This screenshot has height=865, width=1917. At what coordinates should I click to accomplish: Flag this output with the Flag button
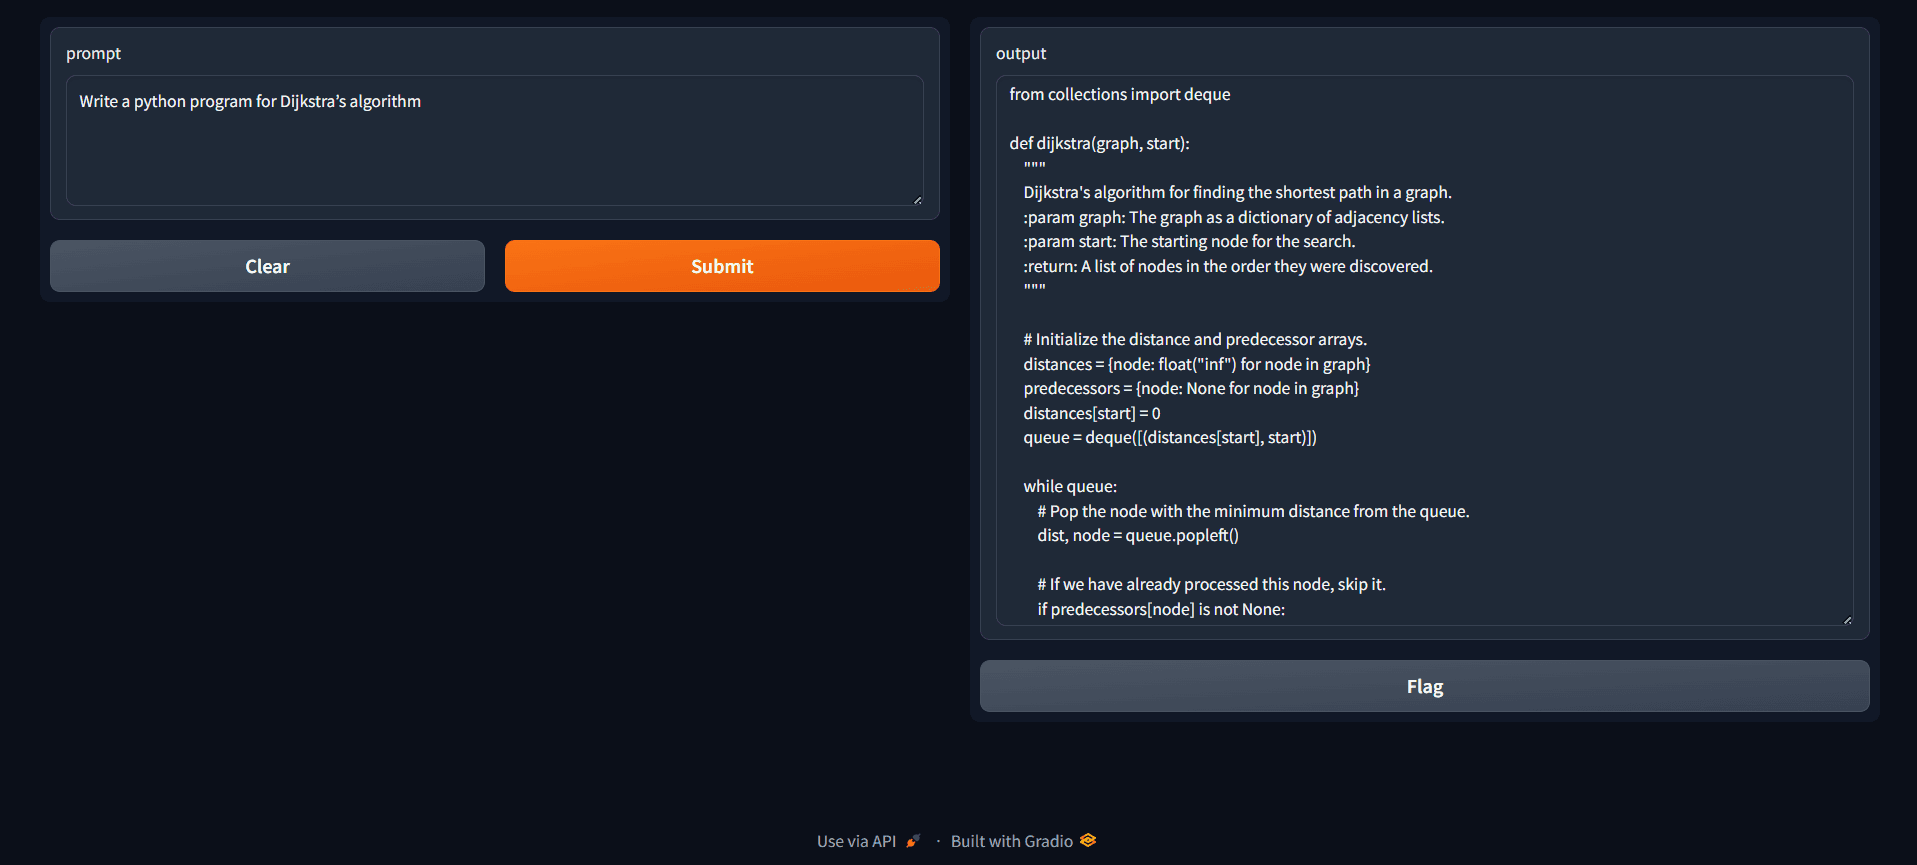pyautogui.click(x=1424, y=686)
